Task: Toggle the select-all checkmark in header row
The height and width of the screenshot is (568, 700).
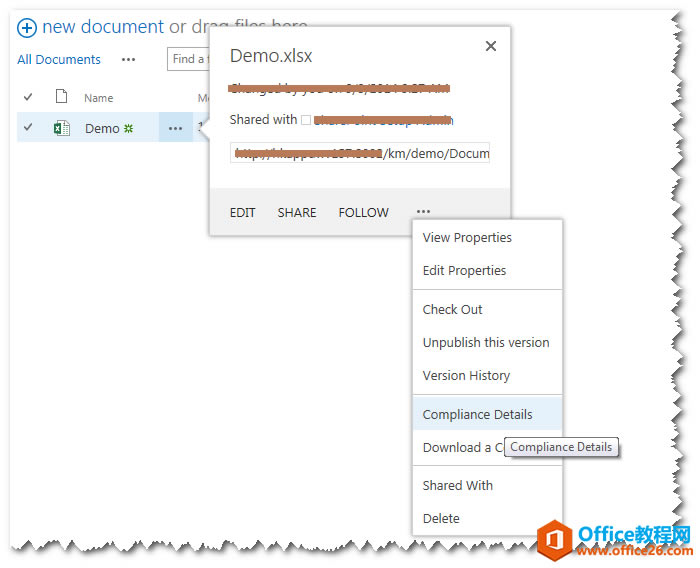Action: point(28,96)
